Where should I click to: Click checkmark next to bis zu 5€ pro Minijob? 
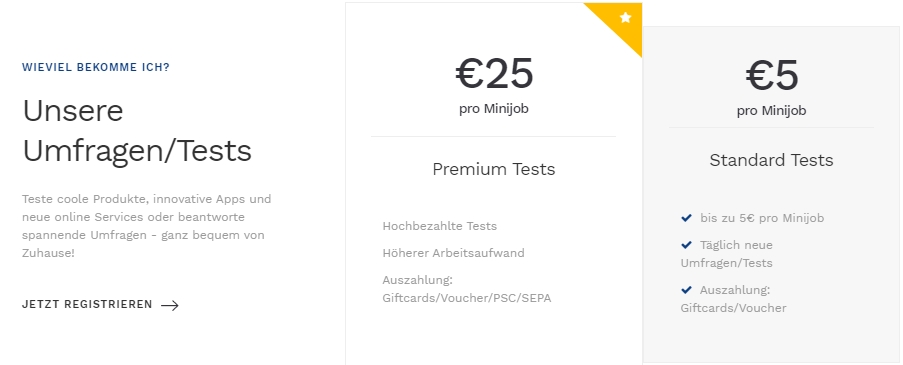[686, 218]
